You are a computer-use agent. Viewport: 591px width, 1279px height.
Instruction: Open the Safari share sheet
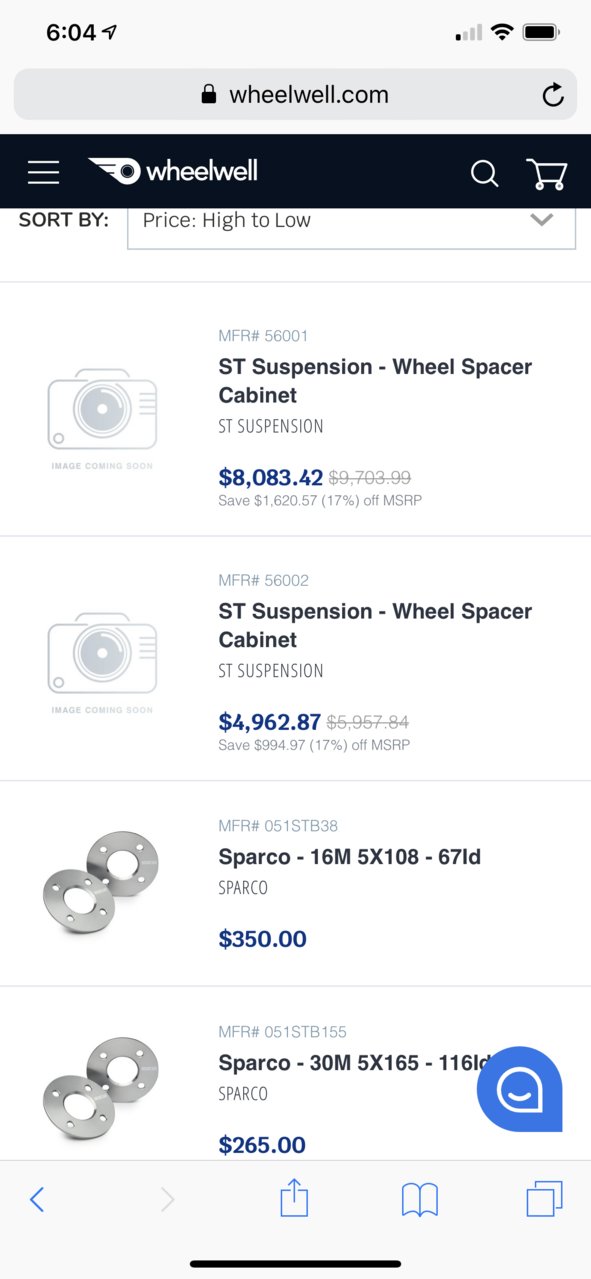(x=294, y=1197)
